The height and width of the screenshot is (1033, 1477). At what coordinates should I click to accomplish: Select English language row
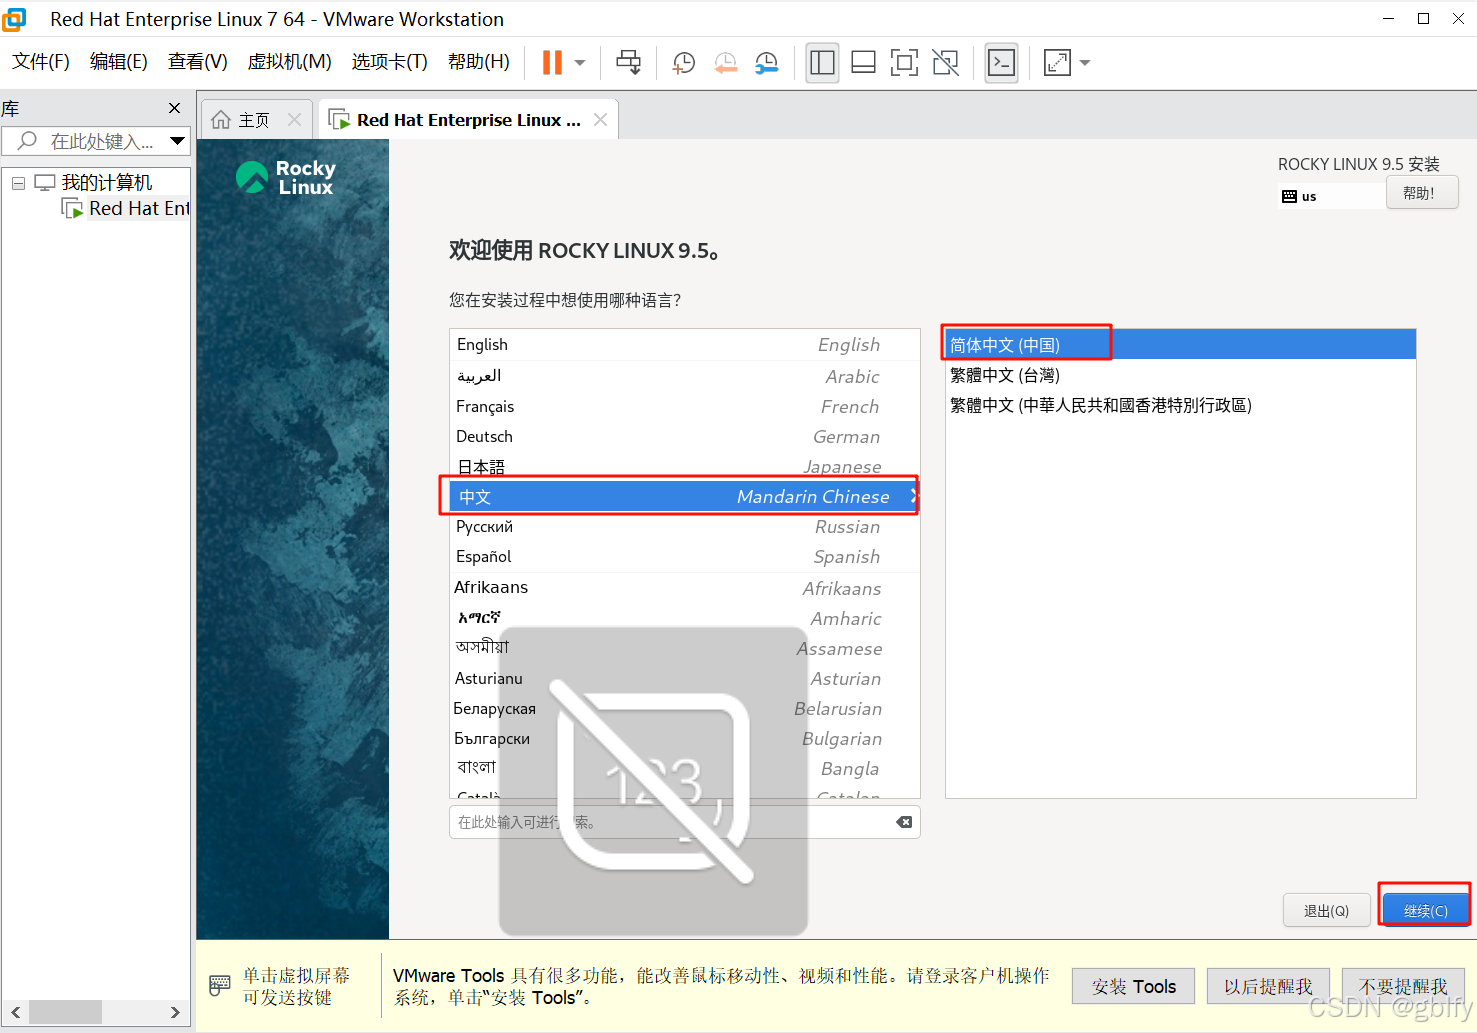coord(685,345)
